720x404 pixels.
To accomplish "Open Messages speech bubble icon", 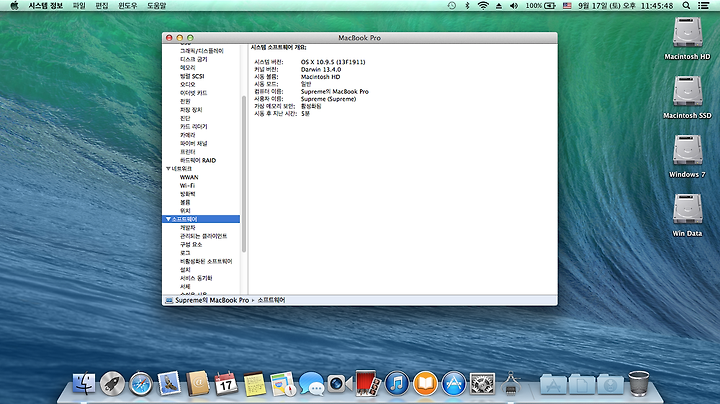I will 311,384.
